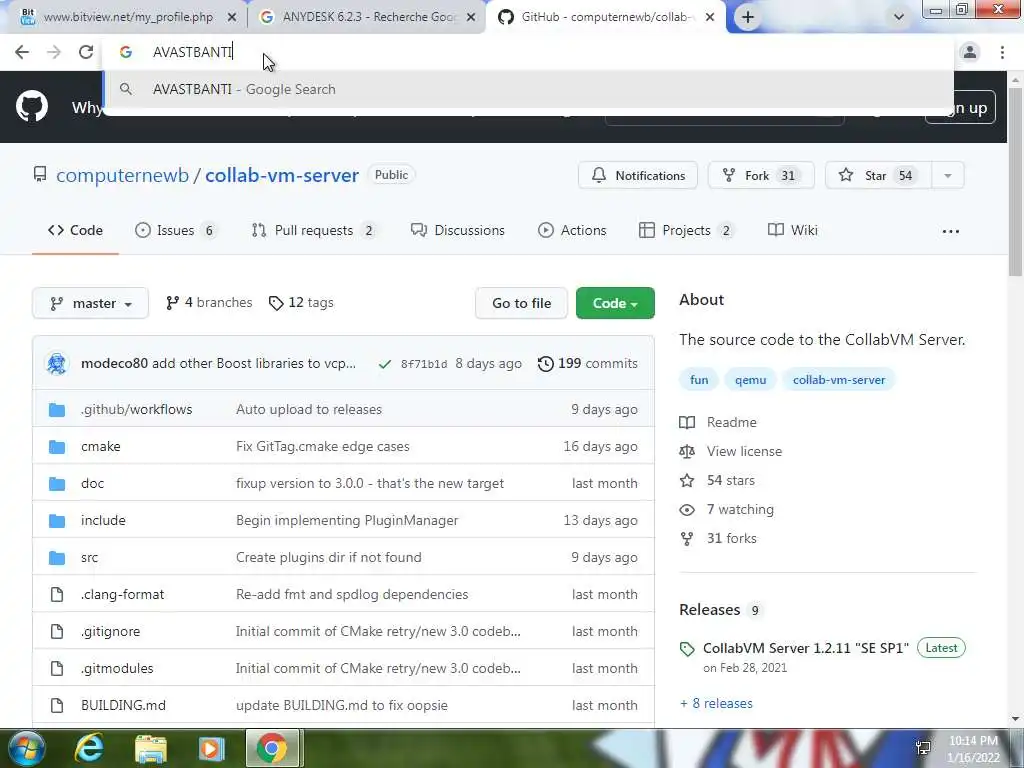
Task: Open the Wiki tab
Action: (x=793, y=231)
